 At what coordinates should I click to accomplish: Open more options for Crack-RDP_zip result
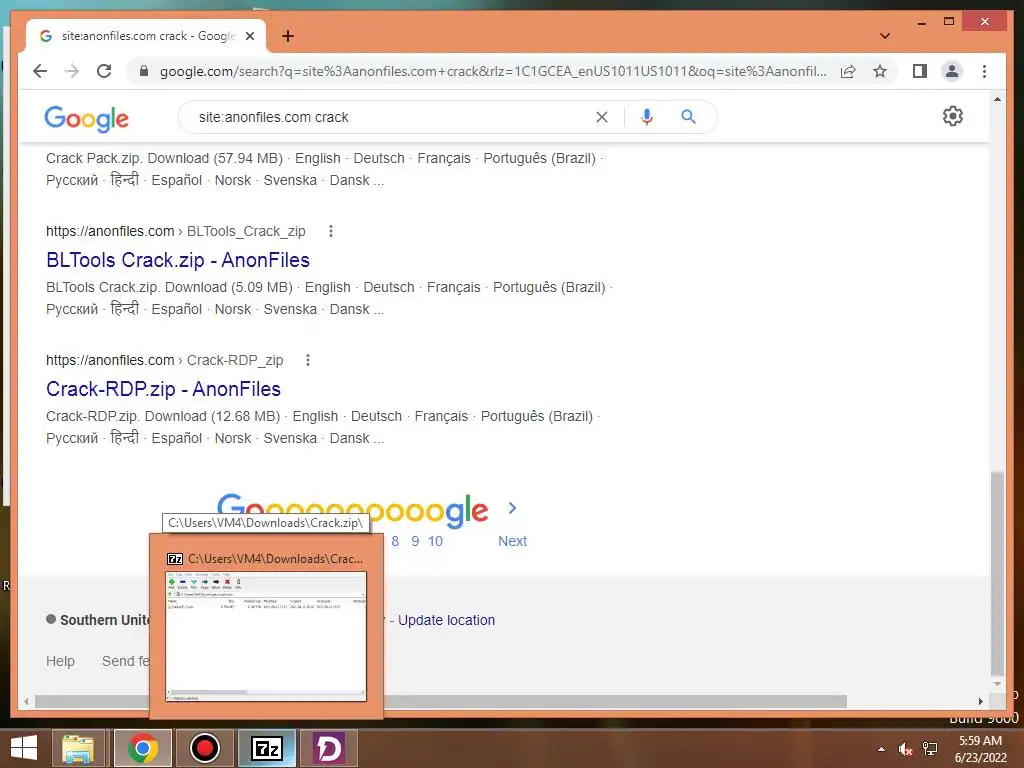[308, 360]
